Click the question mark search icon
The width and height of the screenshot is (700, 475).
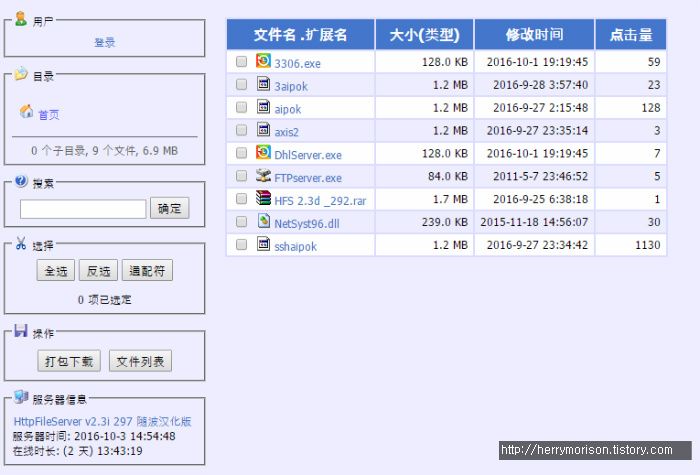21,181
